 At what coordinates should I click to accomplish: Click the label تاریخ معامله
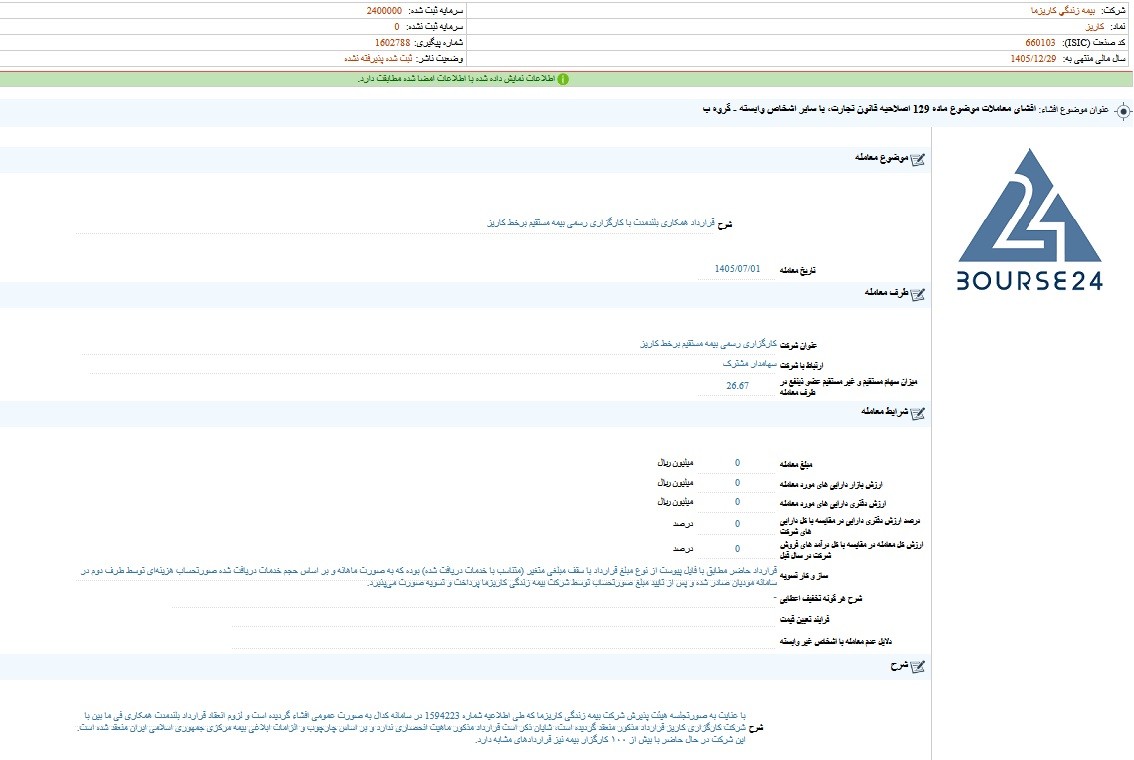[x=797, y=270]
